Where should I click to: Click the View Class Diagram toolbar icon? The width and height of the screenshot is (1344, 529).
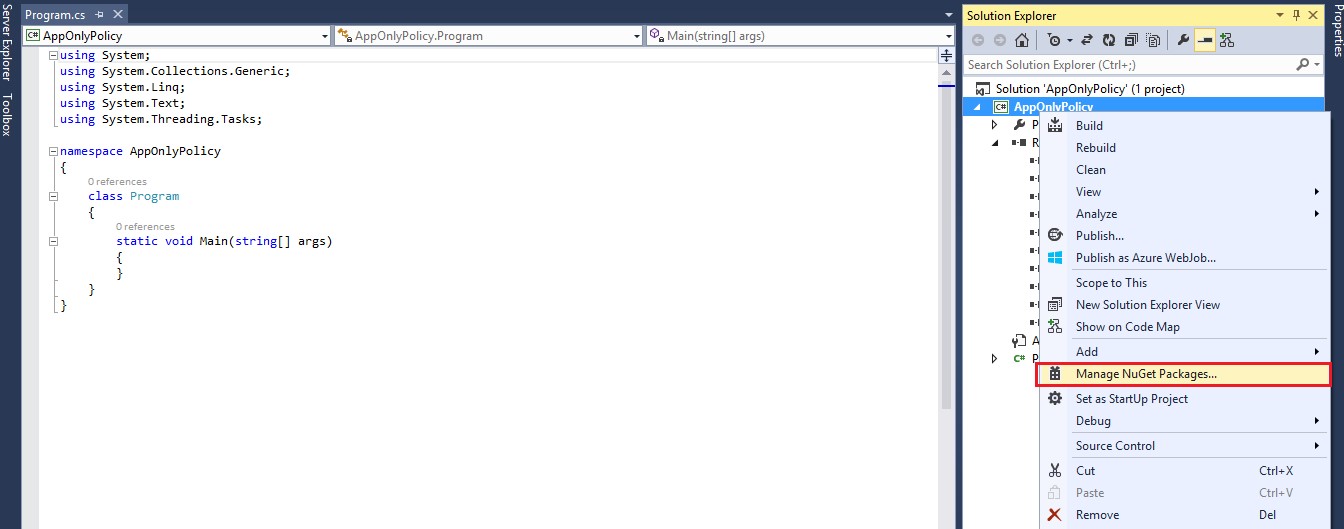coord(1227,41)
